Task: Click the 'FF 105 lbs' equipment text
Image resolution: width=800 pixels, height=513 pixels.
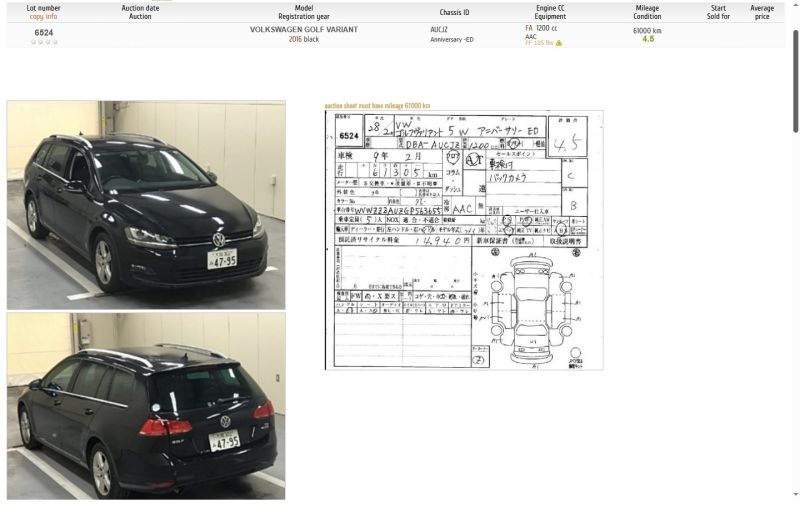Action: pyautogui.click(x=539, y=43)
